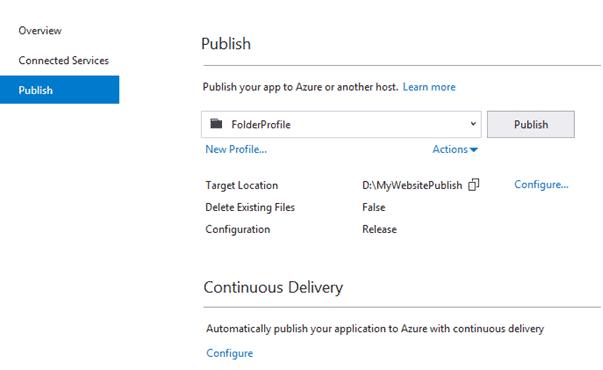Click the Release configuration value
The image size is (603, 370).
pos(379,229)
